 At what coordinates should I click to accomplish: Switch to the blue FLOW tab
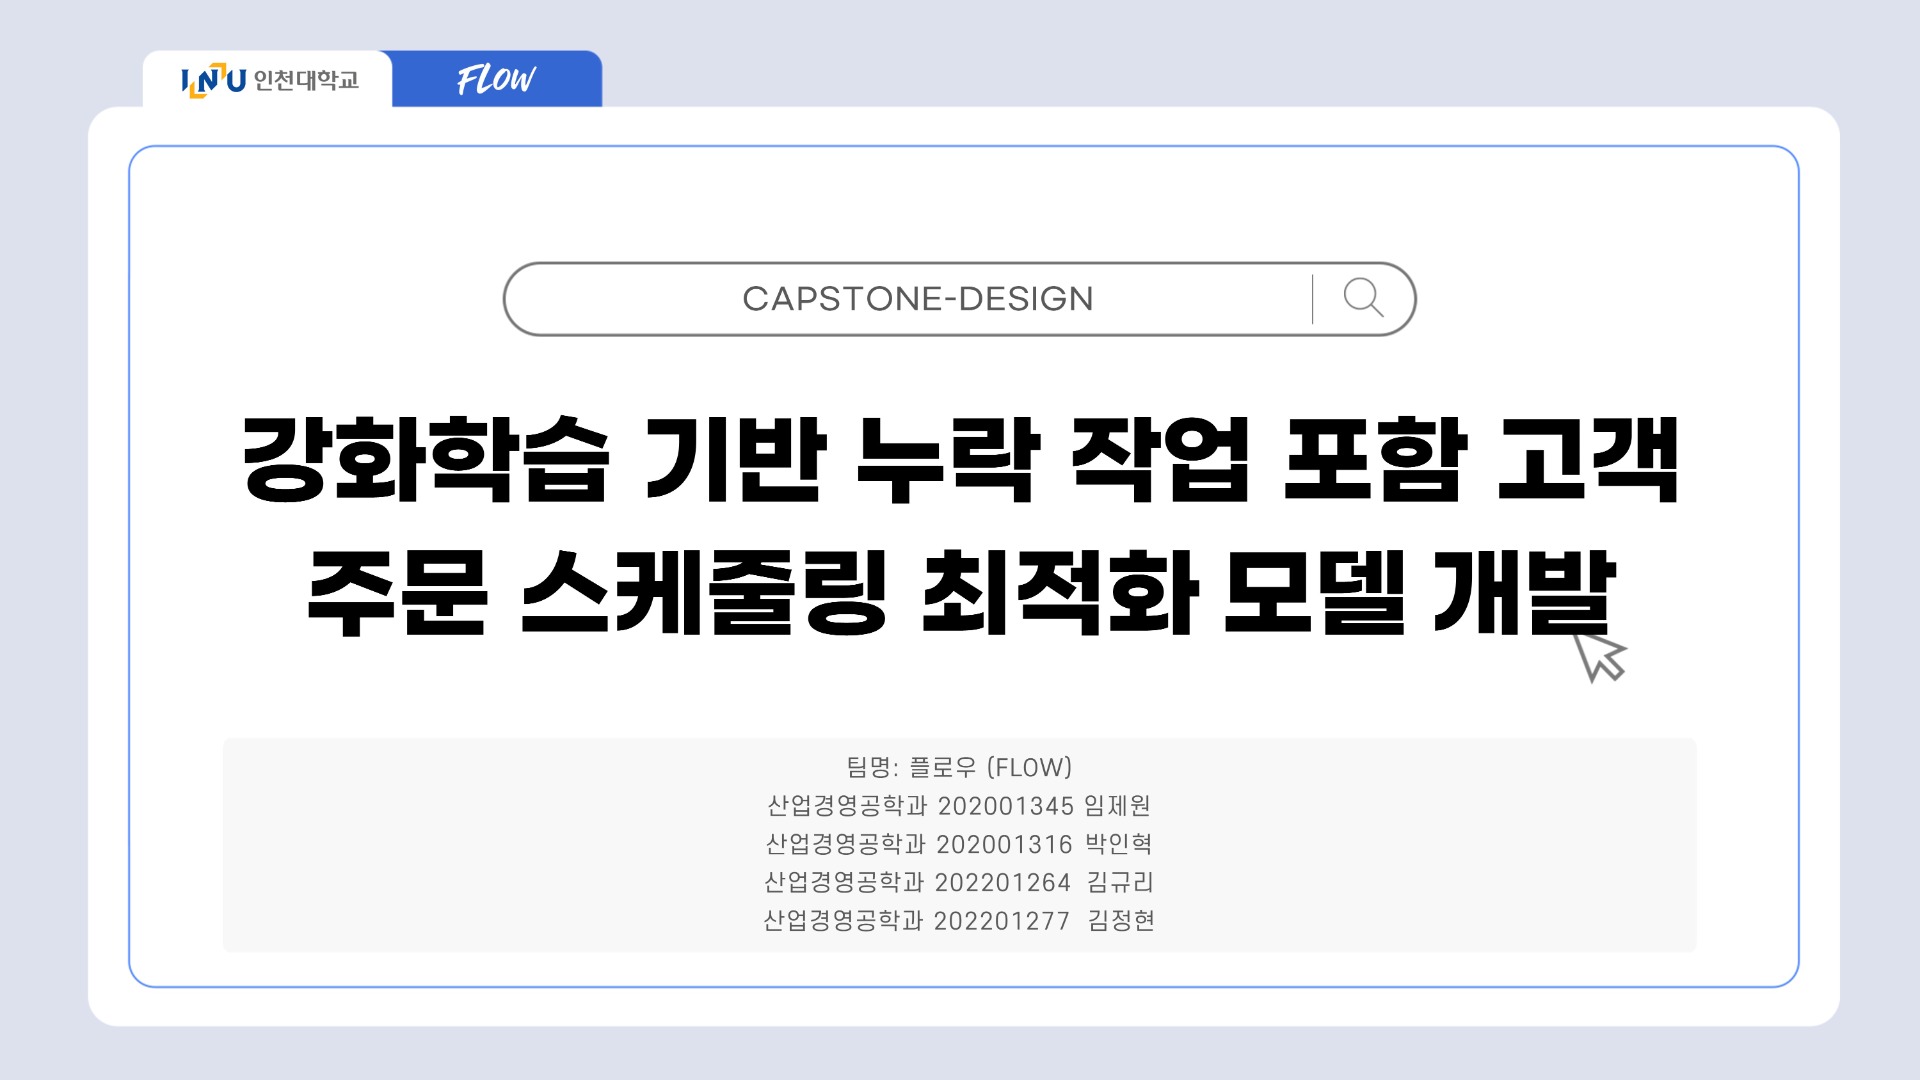[x=497, y=79]
